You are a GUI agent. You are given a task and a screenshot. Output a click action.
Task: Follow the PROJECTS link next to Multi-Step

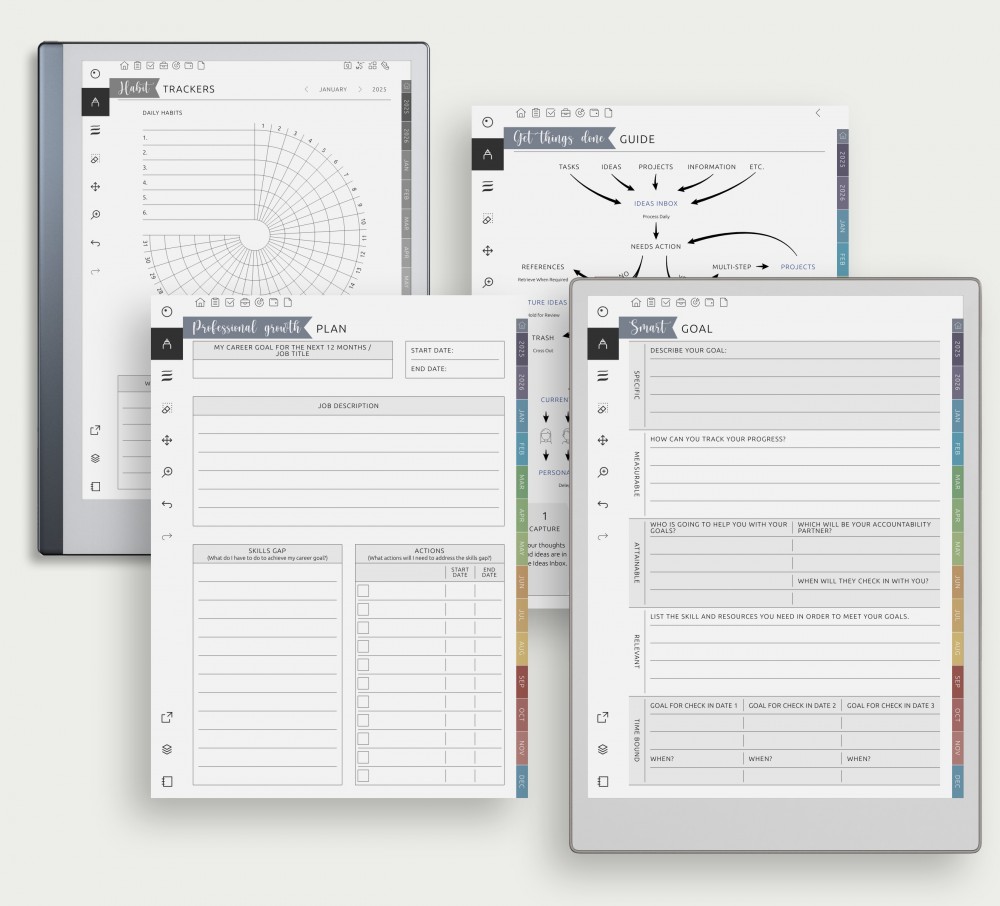[797, 267]
